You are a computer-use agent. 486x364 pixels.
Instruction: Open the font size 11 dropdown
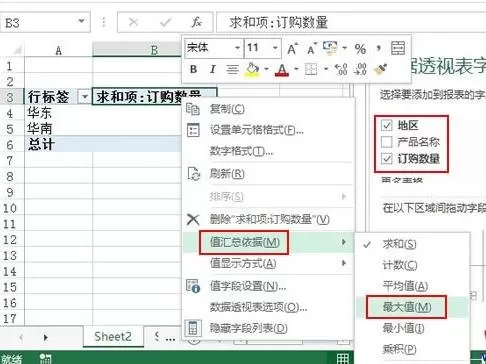(x=275, y=48)
